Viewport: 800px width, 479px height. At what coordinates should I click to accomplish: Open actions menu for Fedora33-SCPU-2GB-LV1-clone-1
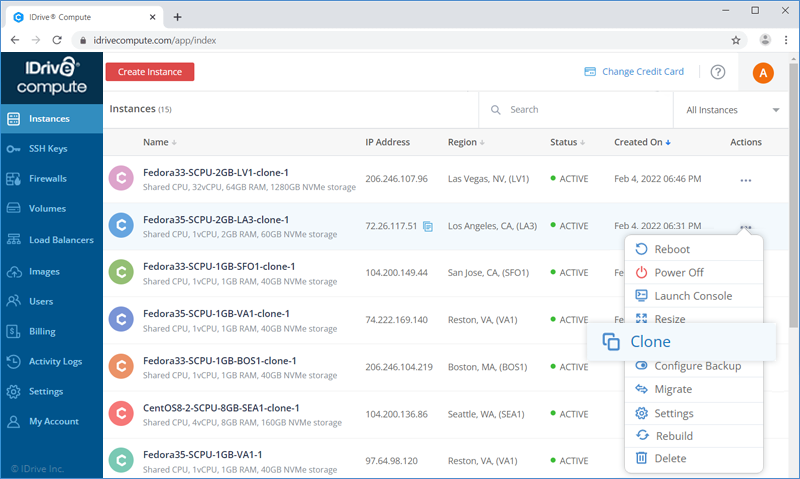tap(745, 180)
